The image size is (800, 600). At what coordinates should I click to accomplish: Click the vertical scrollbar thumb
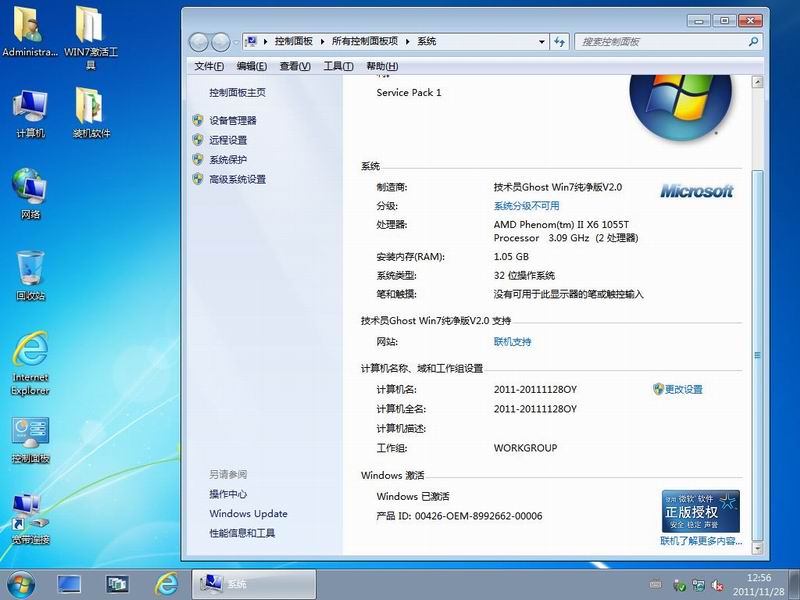pos(758,355)
